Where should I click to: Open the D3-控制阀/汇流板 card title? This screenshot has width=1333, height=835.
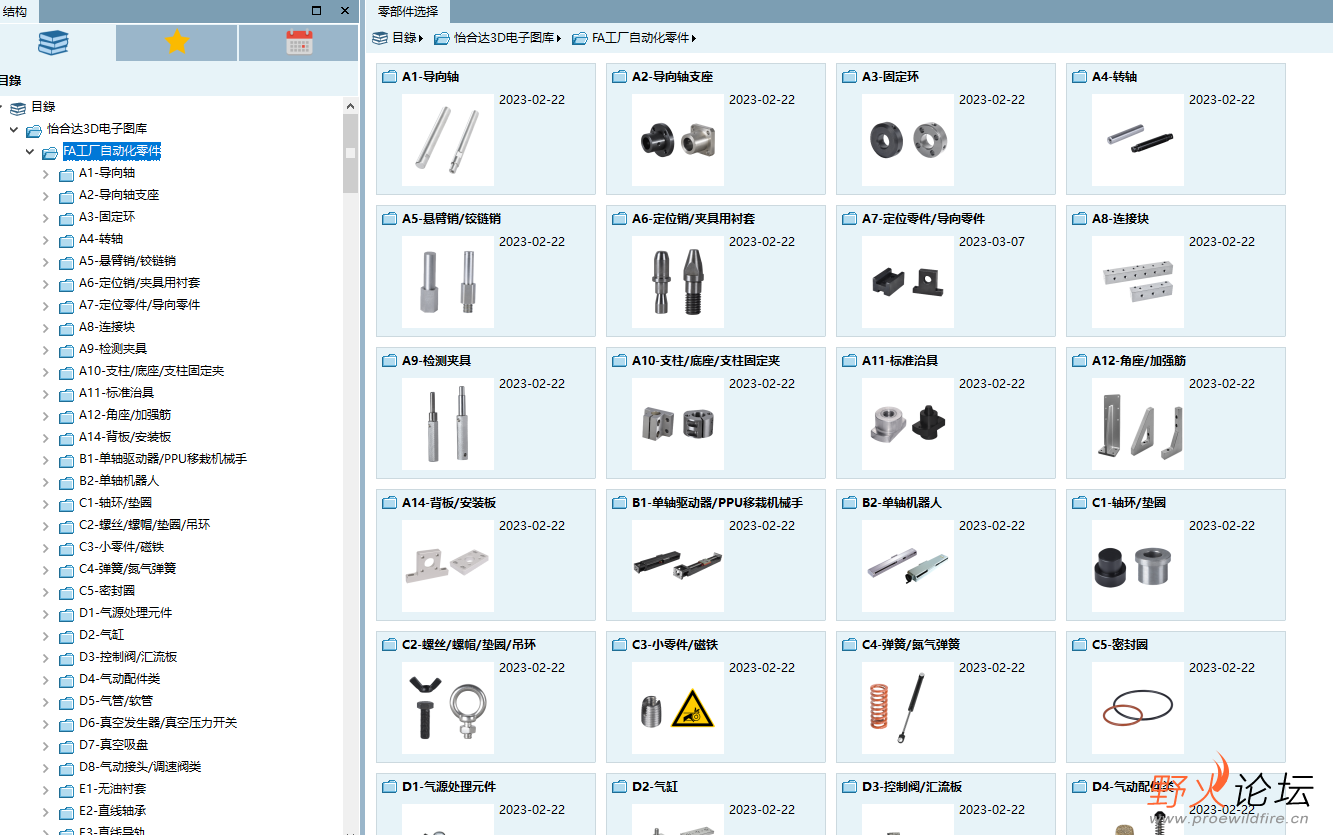click(x=912, y=787)
